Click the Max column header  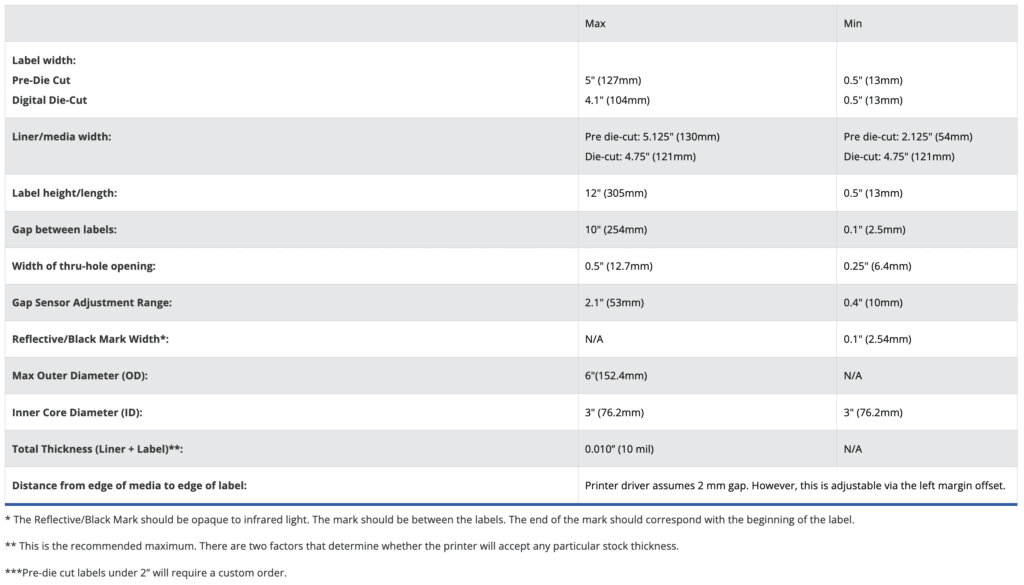pos(595,23)
